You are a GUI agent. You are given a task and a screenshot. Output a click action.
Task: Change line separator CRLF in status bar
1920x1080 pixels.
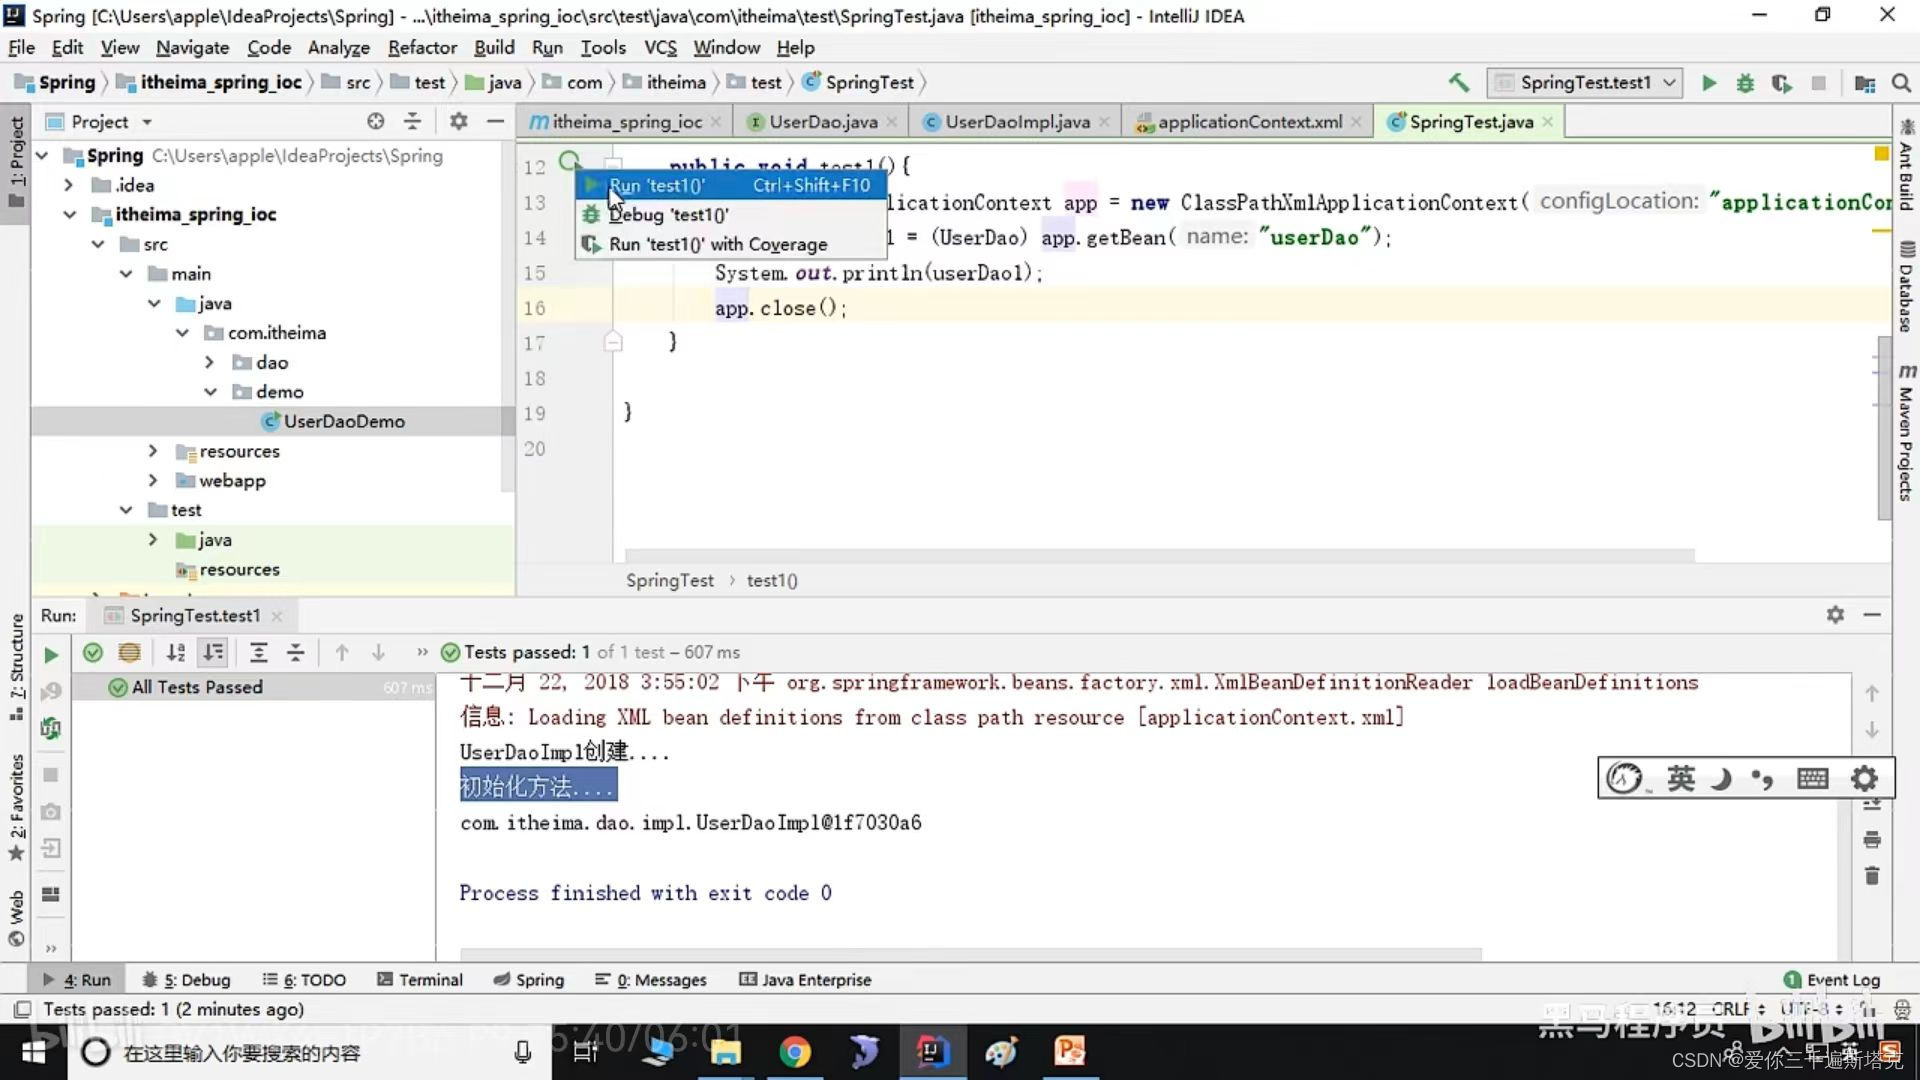pyautogui.click(x=1738, y=1009)
